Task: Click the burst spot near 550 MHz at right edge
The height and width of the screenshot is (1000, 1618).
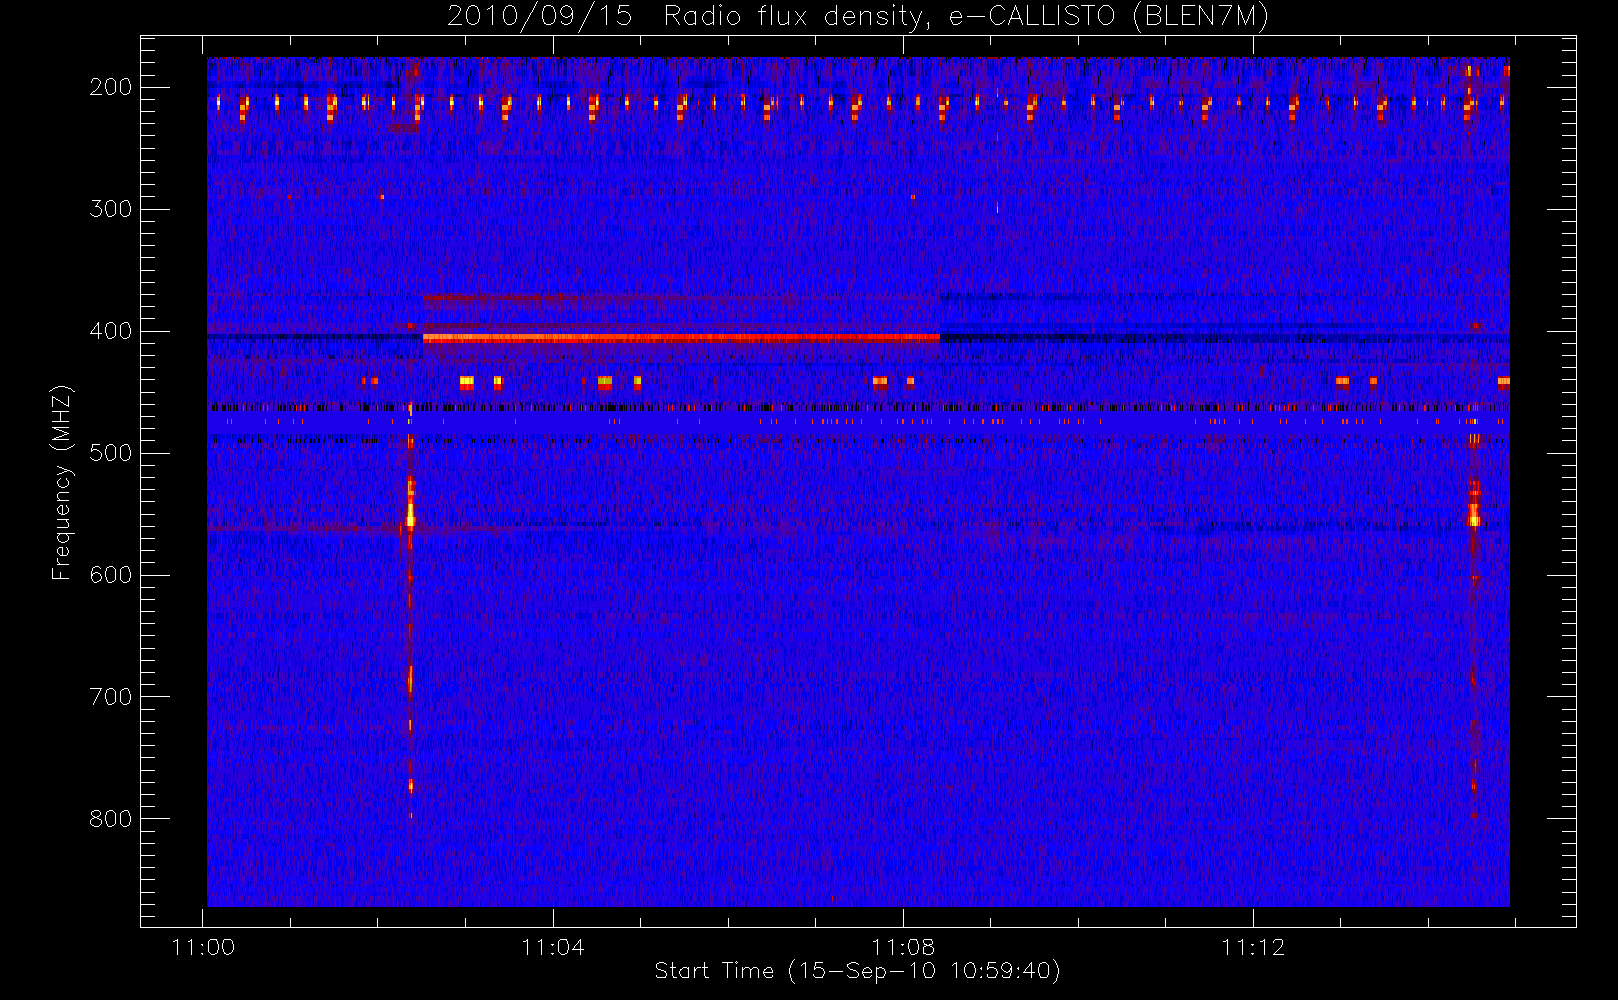Action: pos(1473,514)
